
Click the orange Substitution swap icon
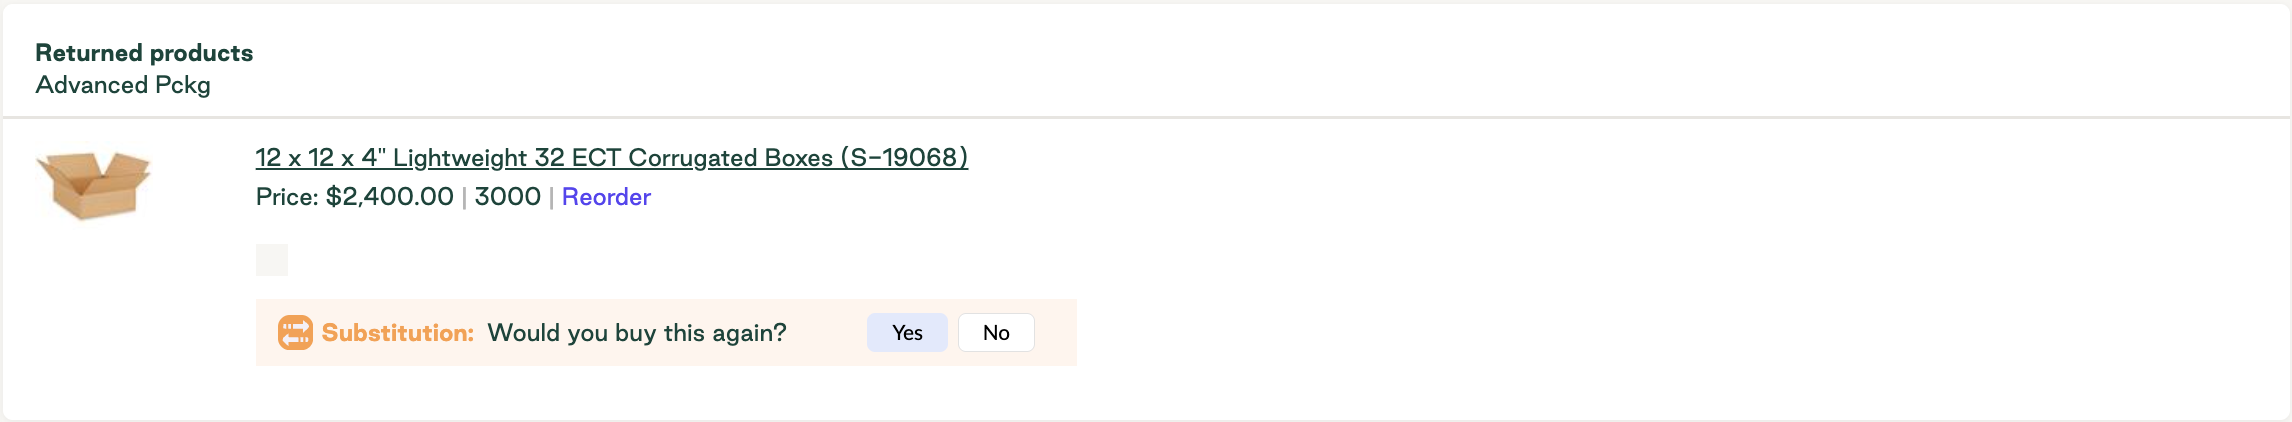point(295,333)
